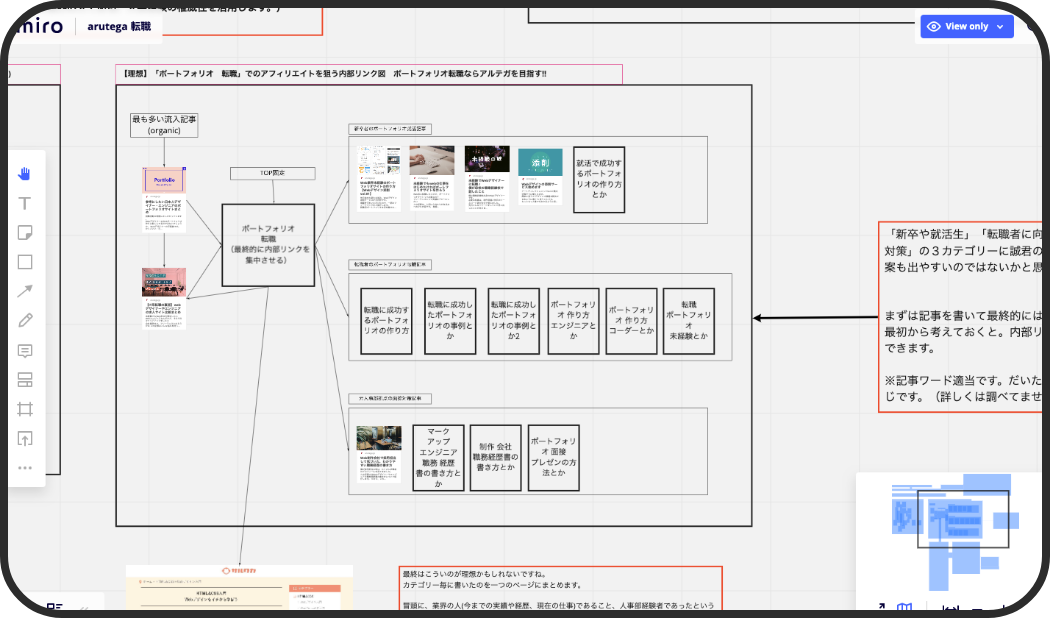1050x618 pixels.
Task: Select the website screenshot at bottom of board
Action: 240,587
